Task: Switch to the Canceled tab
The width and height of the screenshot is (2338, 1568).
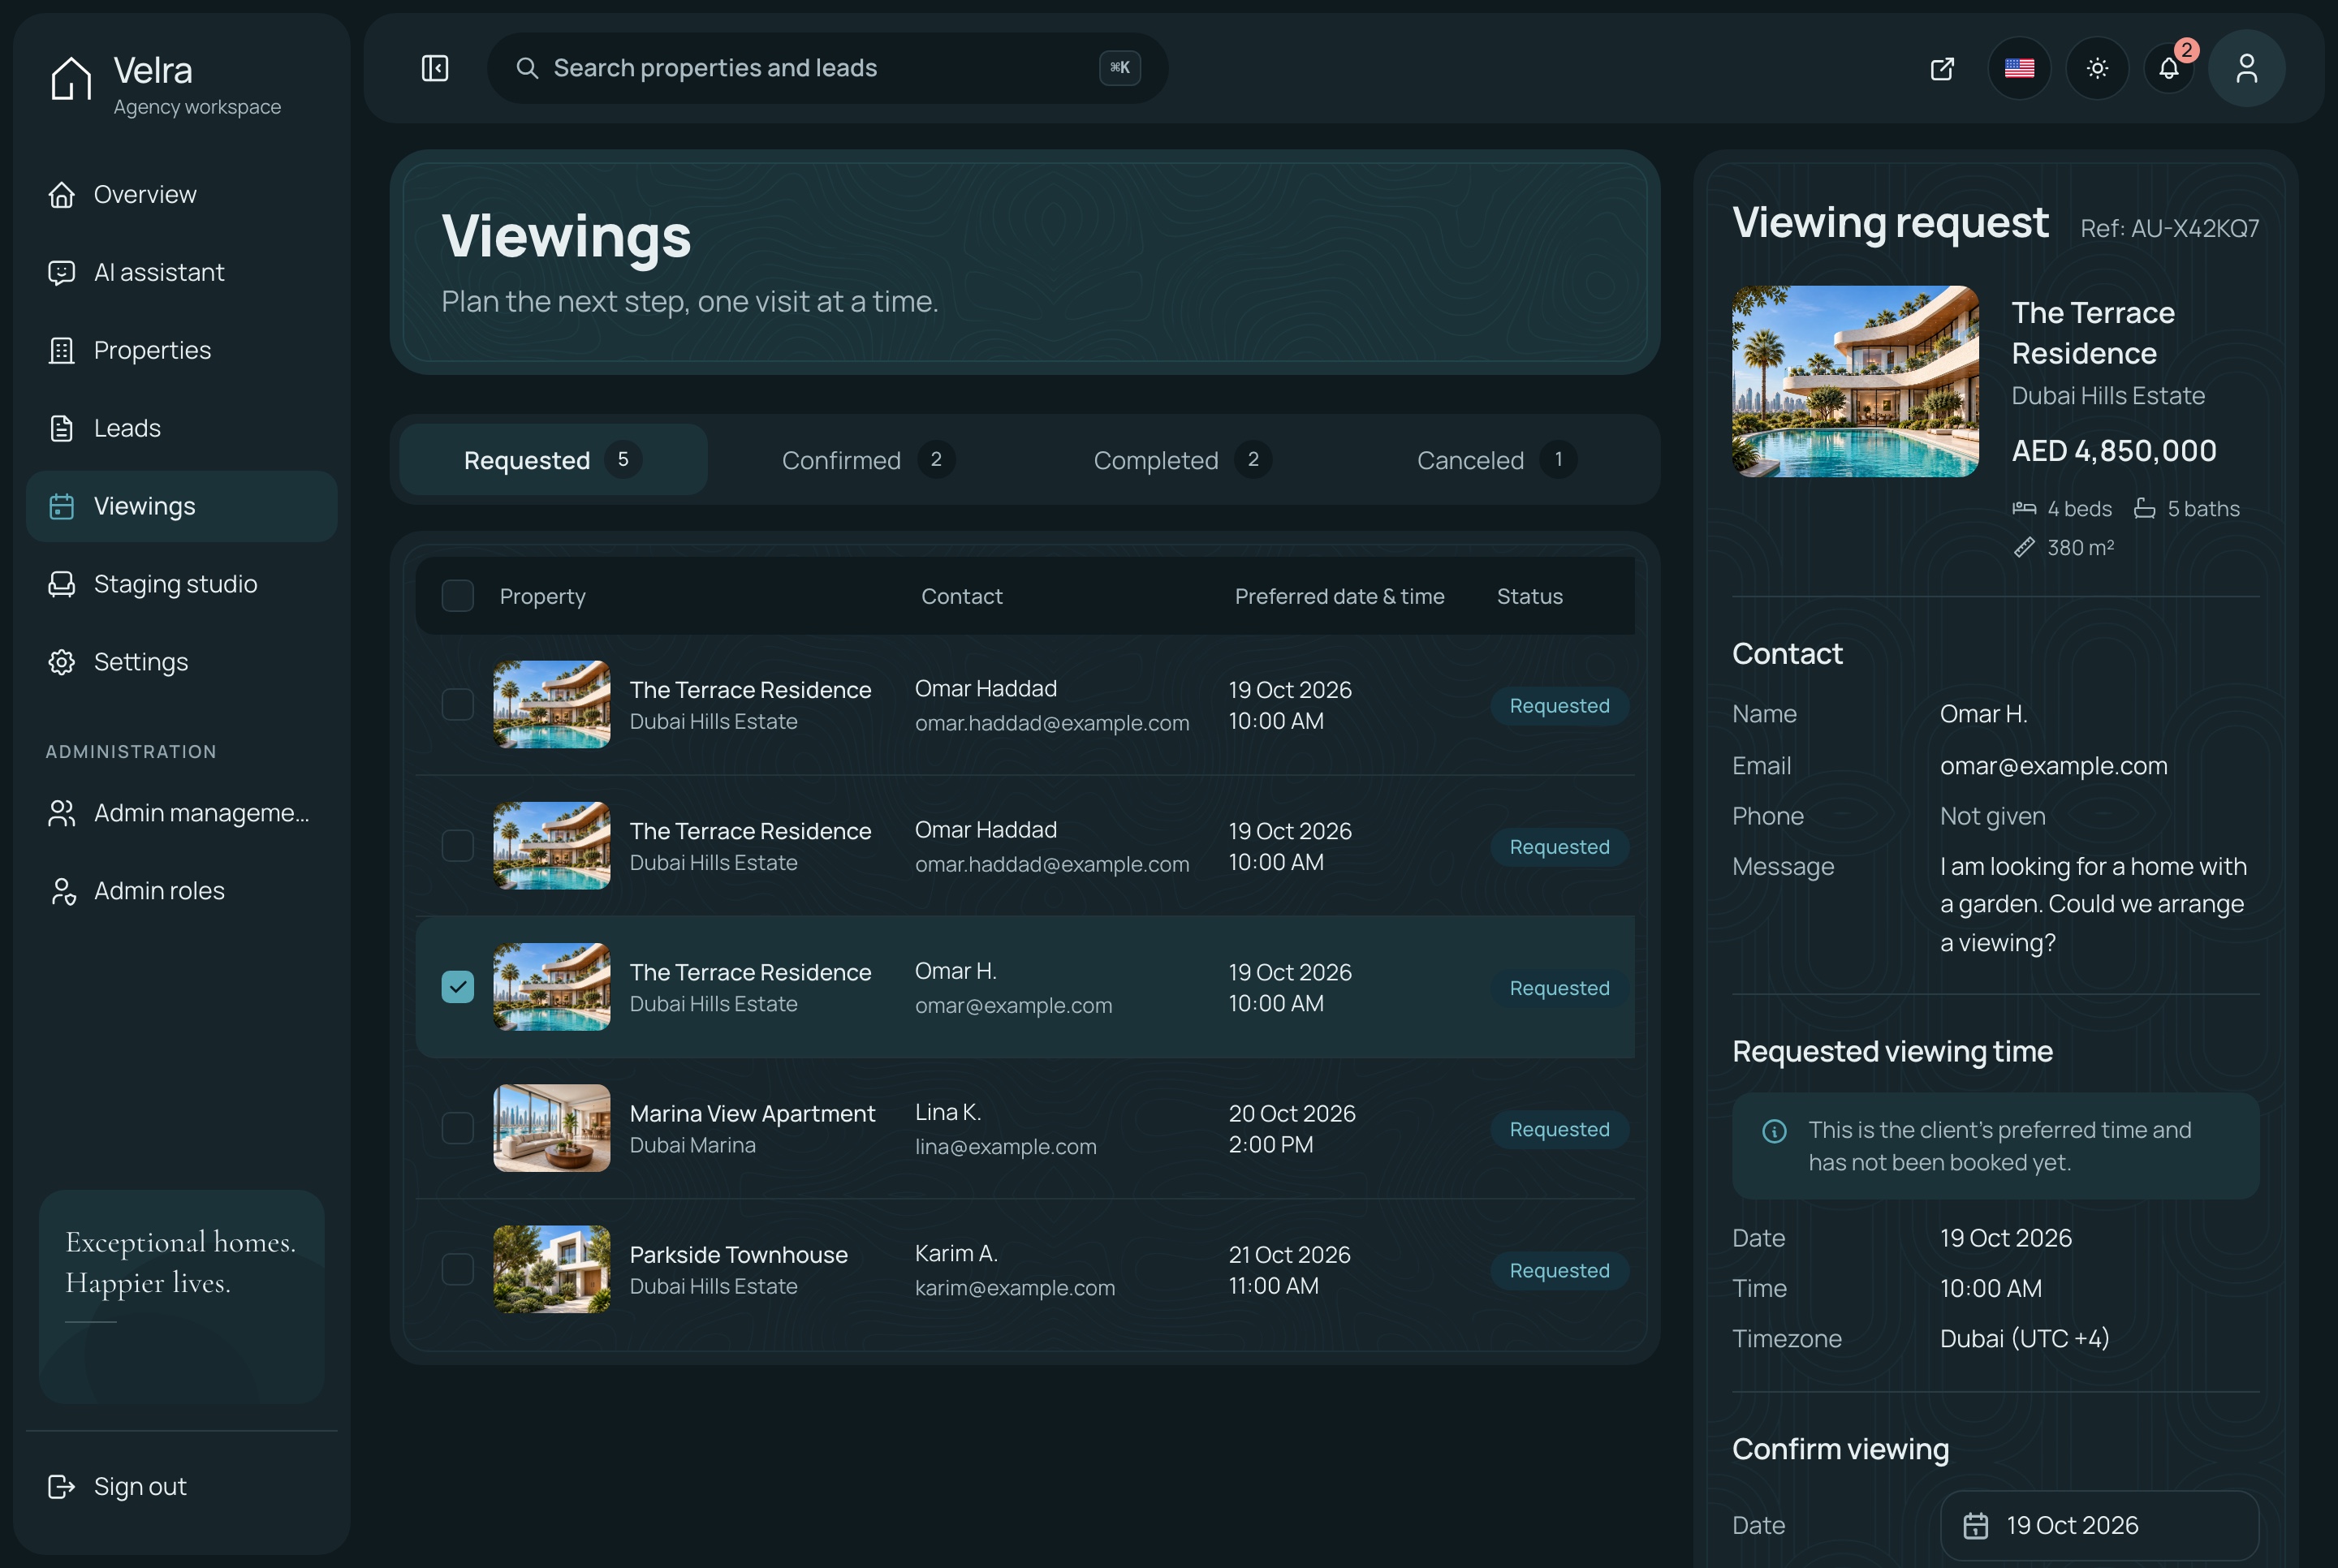Action: [1496, 460]
